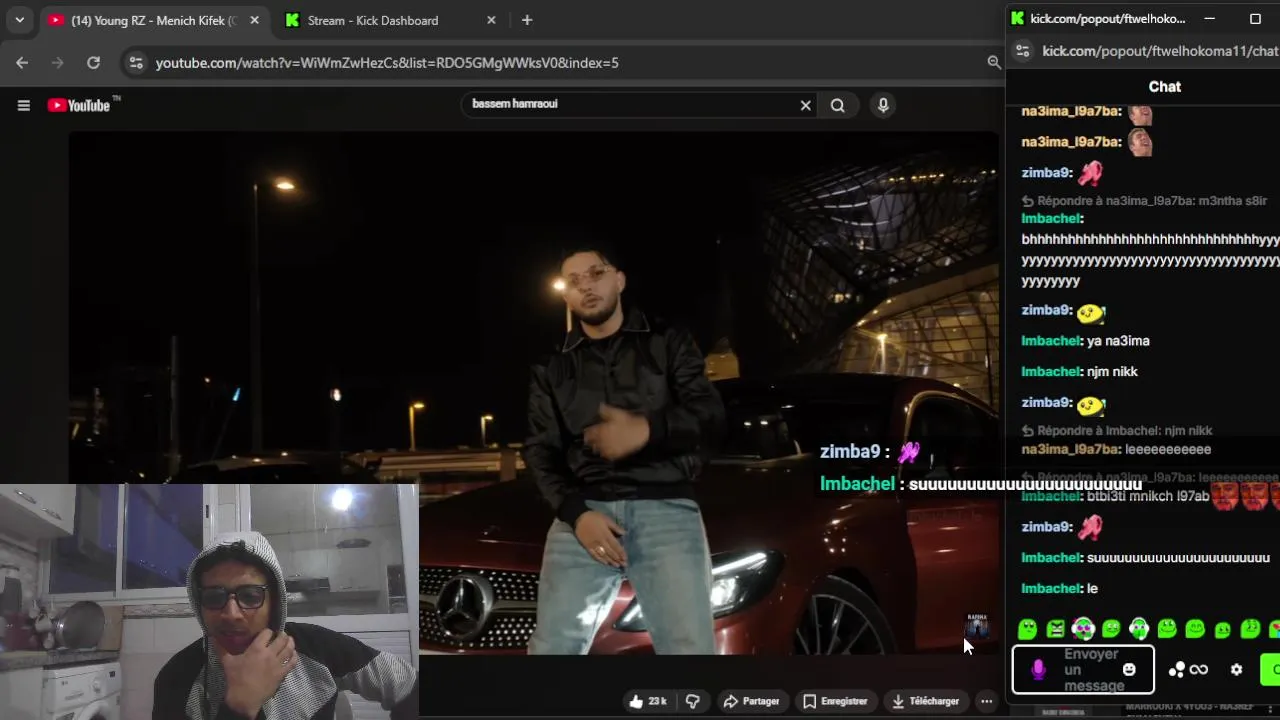Image resolution: width=1280 pixels, height=720 pixels.
Task: Open site information icon in YouTube address bar
Action: click(137, 62)
